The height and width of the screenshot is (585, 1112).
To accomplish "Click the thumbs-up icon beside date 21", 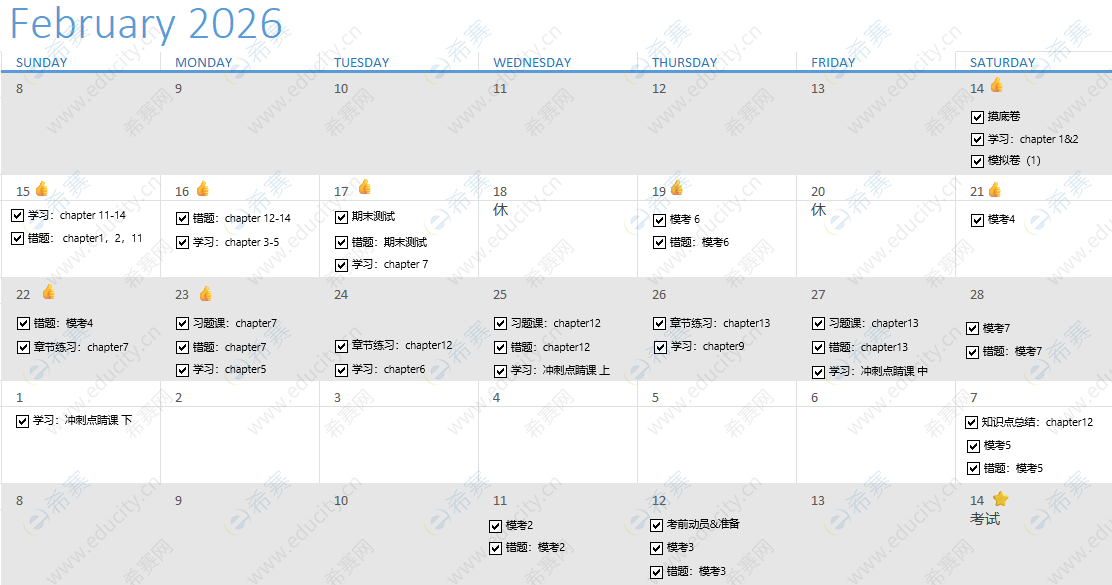I will pos(995,189).
